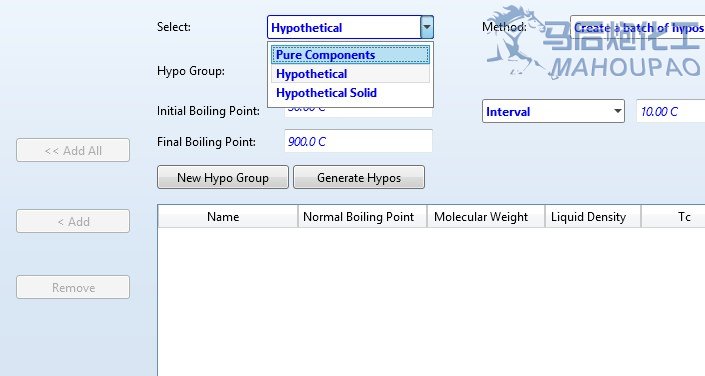Click the Remove button

73,287
